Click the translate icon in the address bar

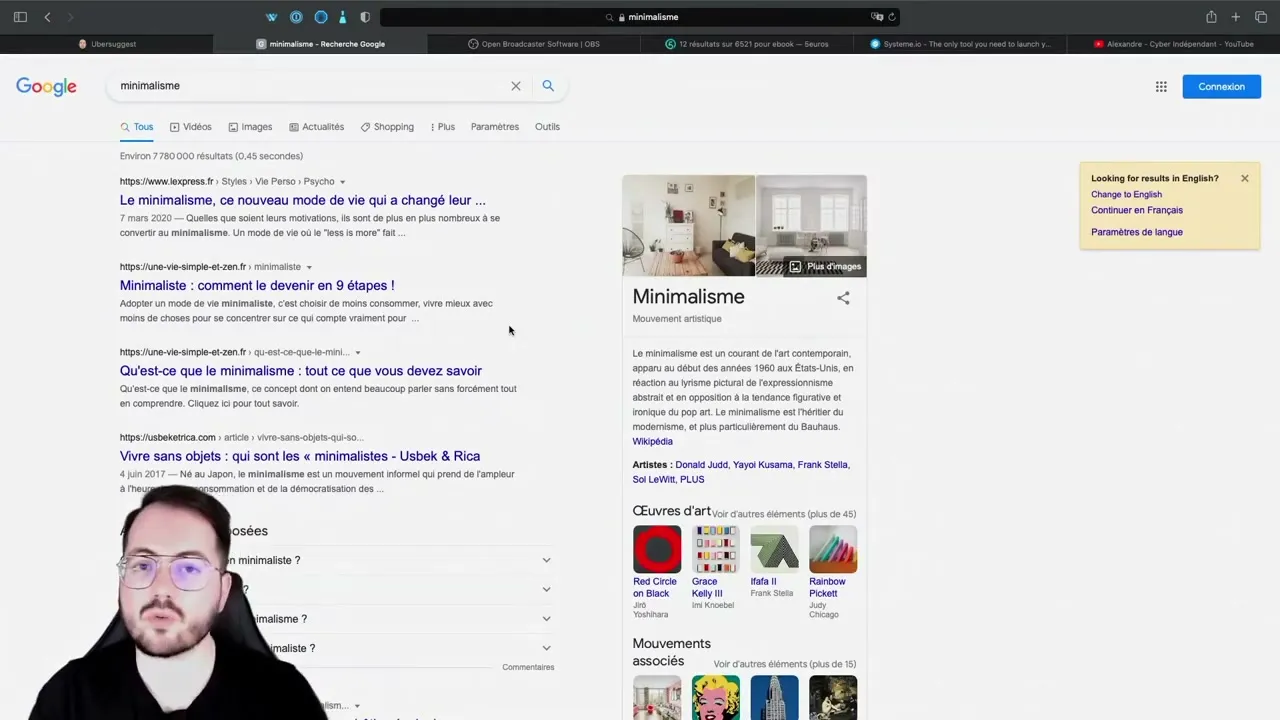(876, 17)
